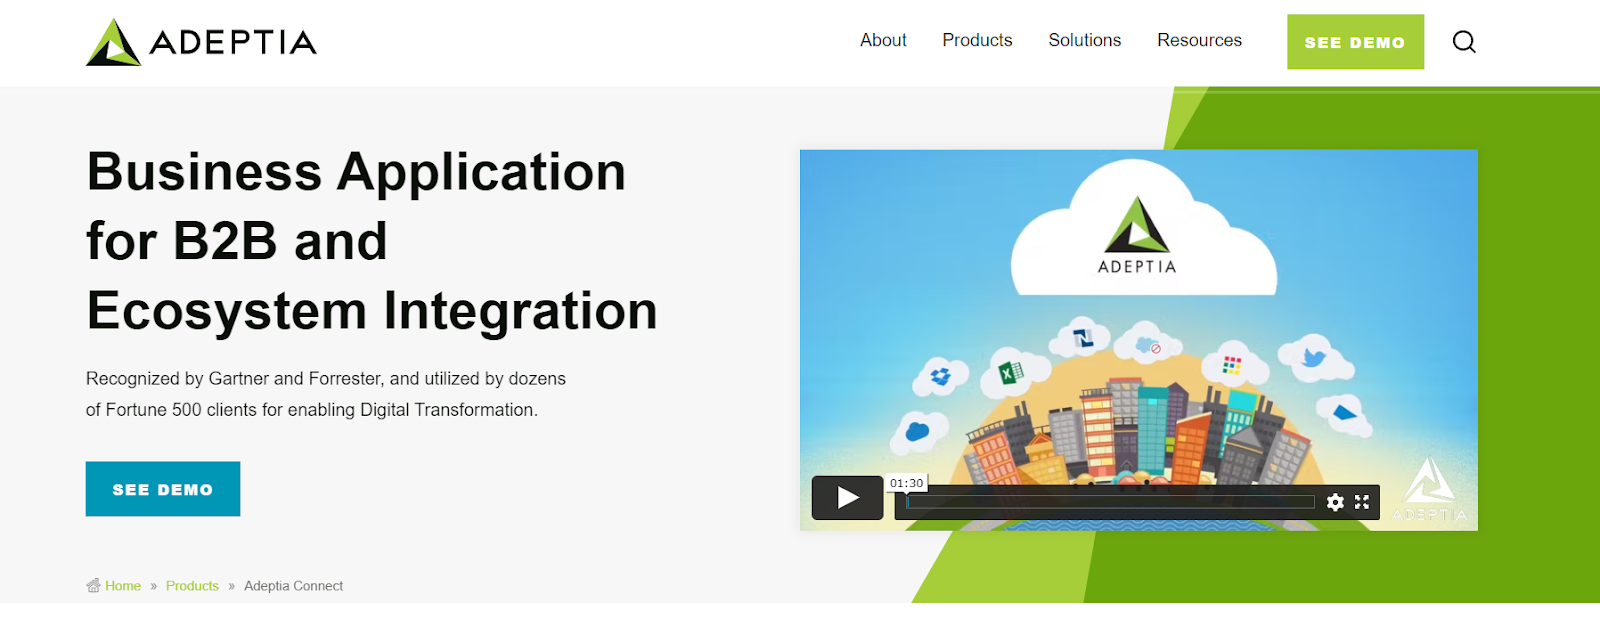Go to Products breadcrumb link
This screenshot has width=1600, height=635.
click(192, 586)
